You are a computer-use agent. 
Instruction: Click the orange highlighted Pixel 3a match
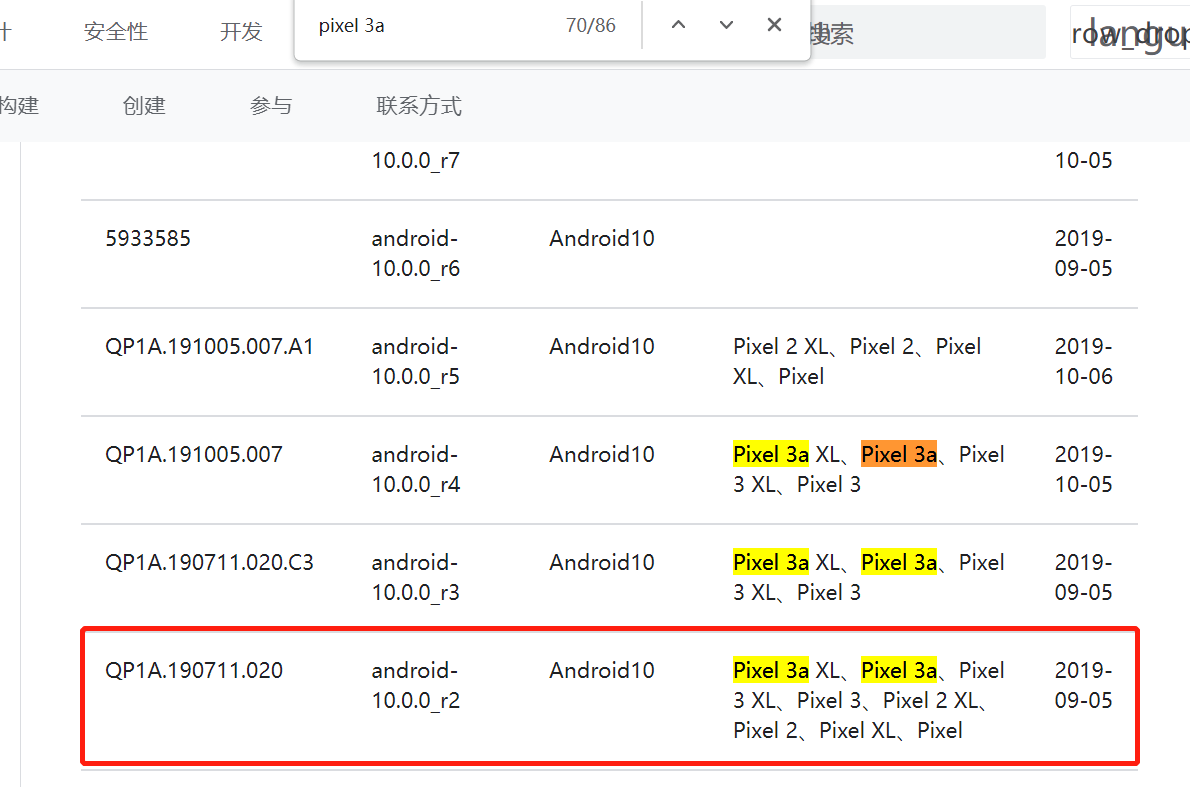coord(899,455)
